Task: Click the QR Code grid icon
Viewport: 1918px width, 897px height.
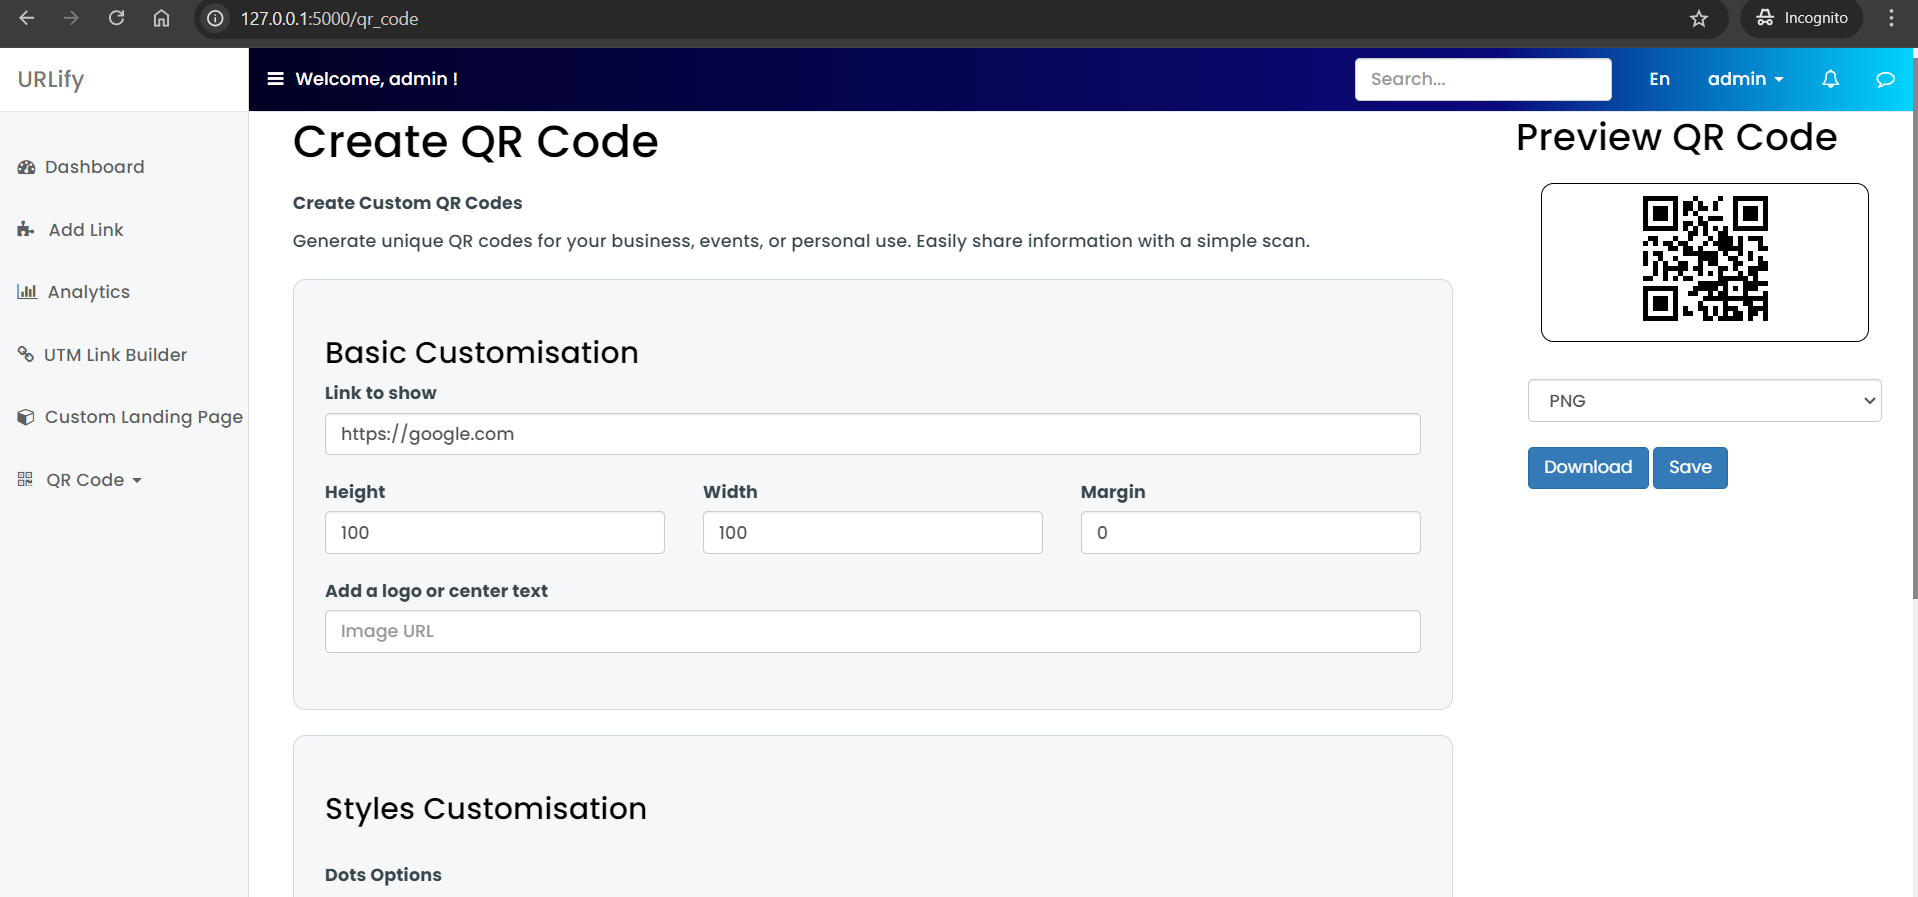Action: (25, 480)
